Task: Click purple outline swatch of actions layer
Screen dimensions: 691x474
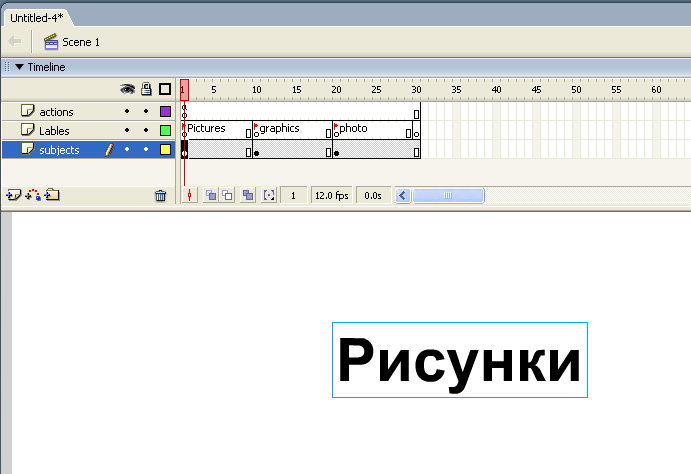Action: [x=165, y=111]
